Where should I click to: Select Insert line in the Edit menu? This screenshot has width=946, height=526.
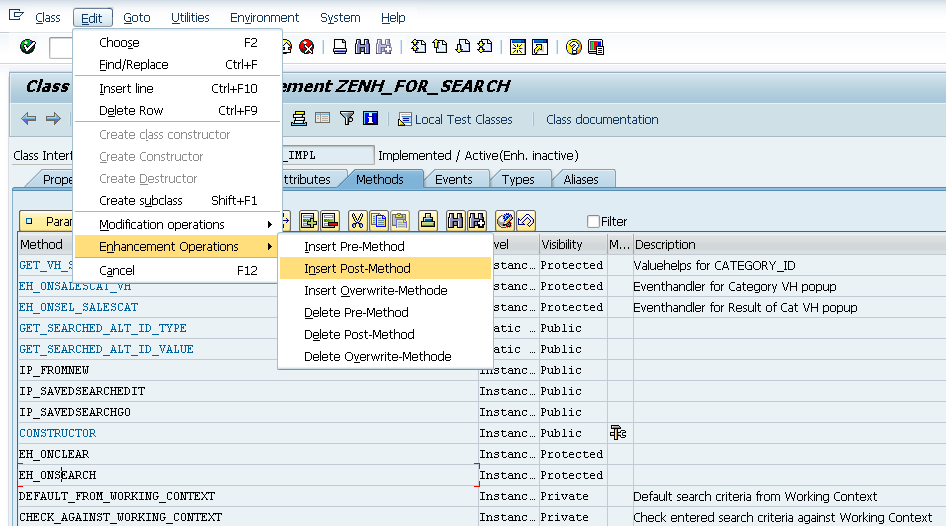point(177,89)
